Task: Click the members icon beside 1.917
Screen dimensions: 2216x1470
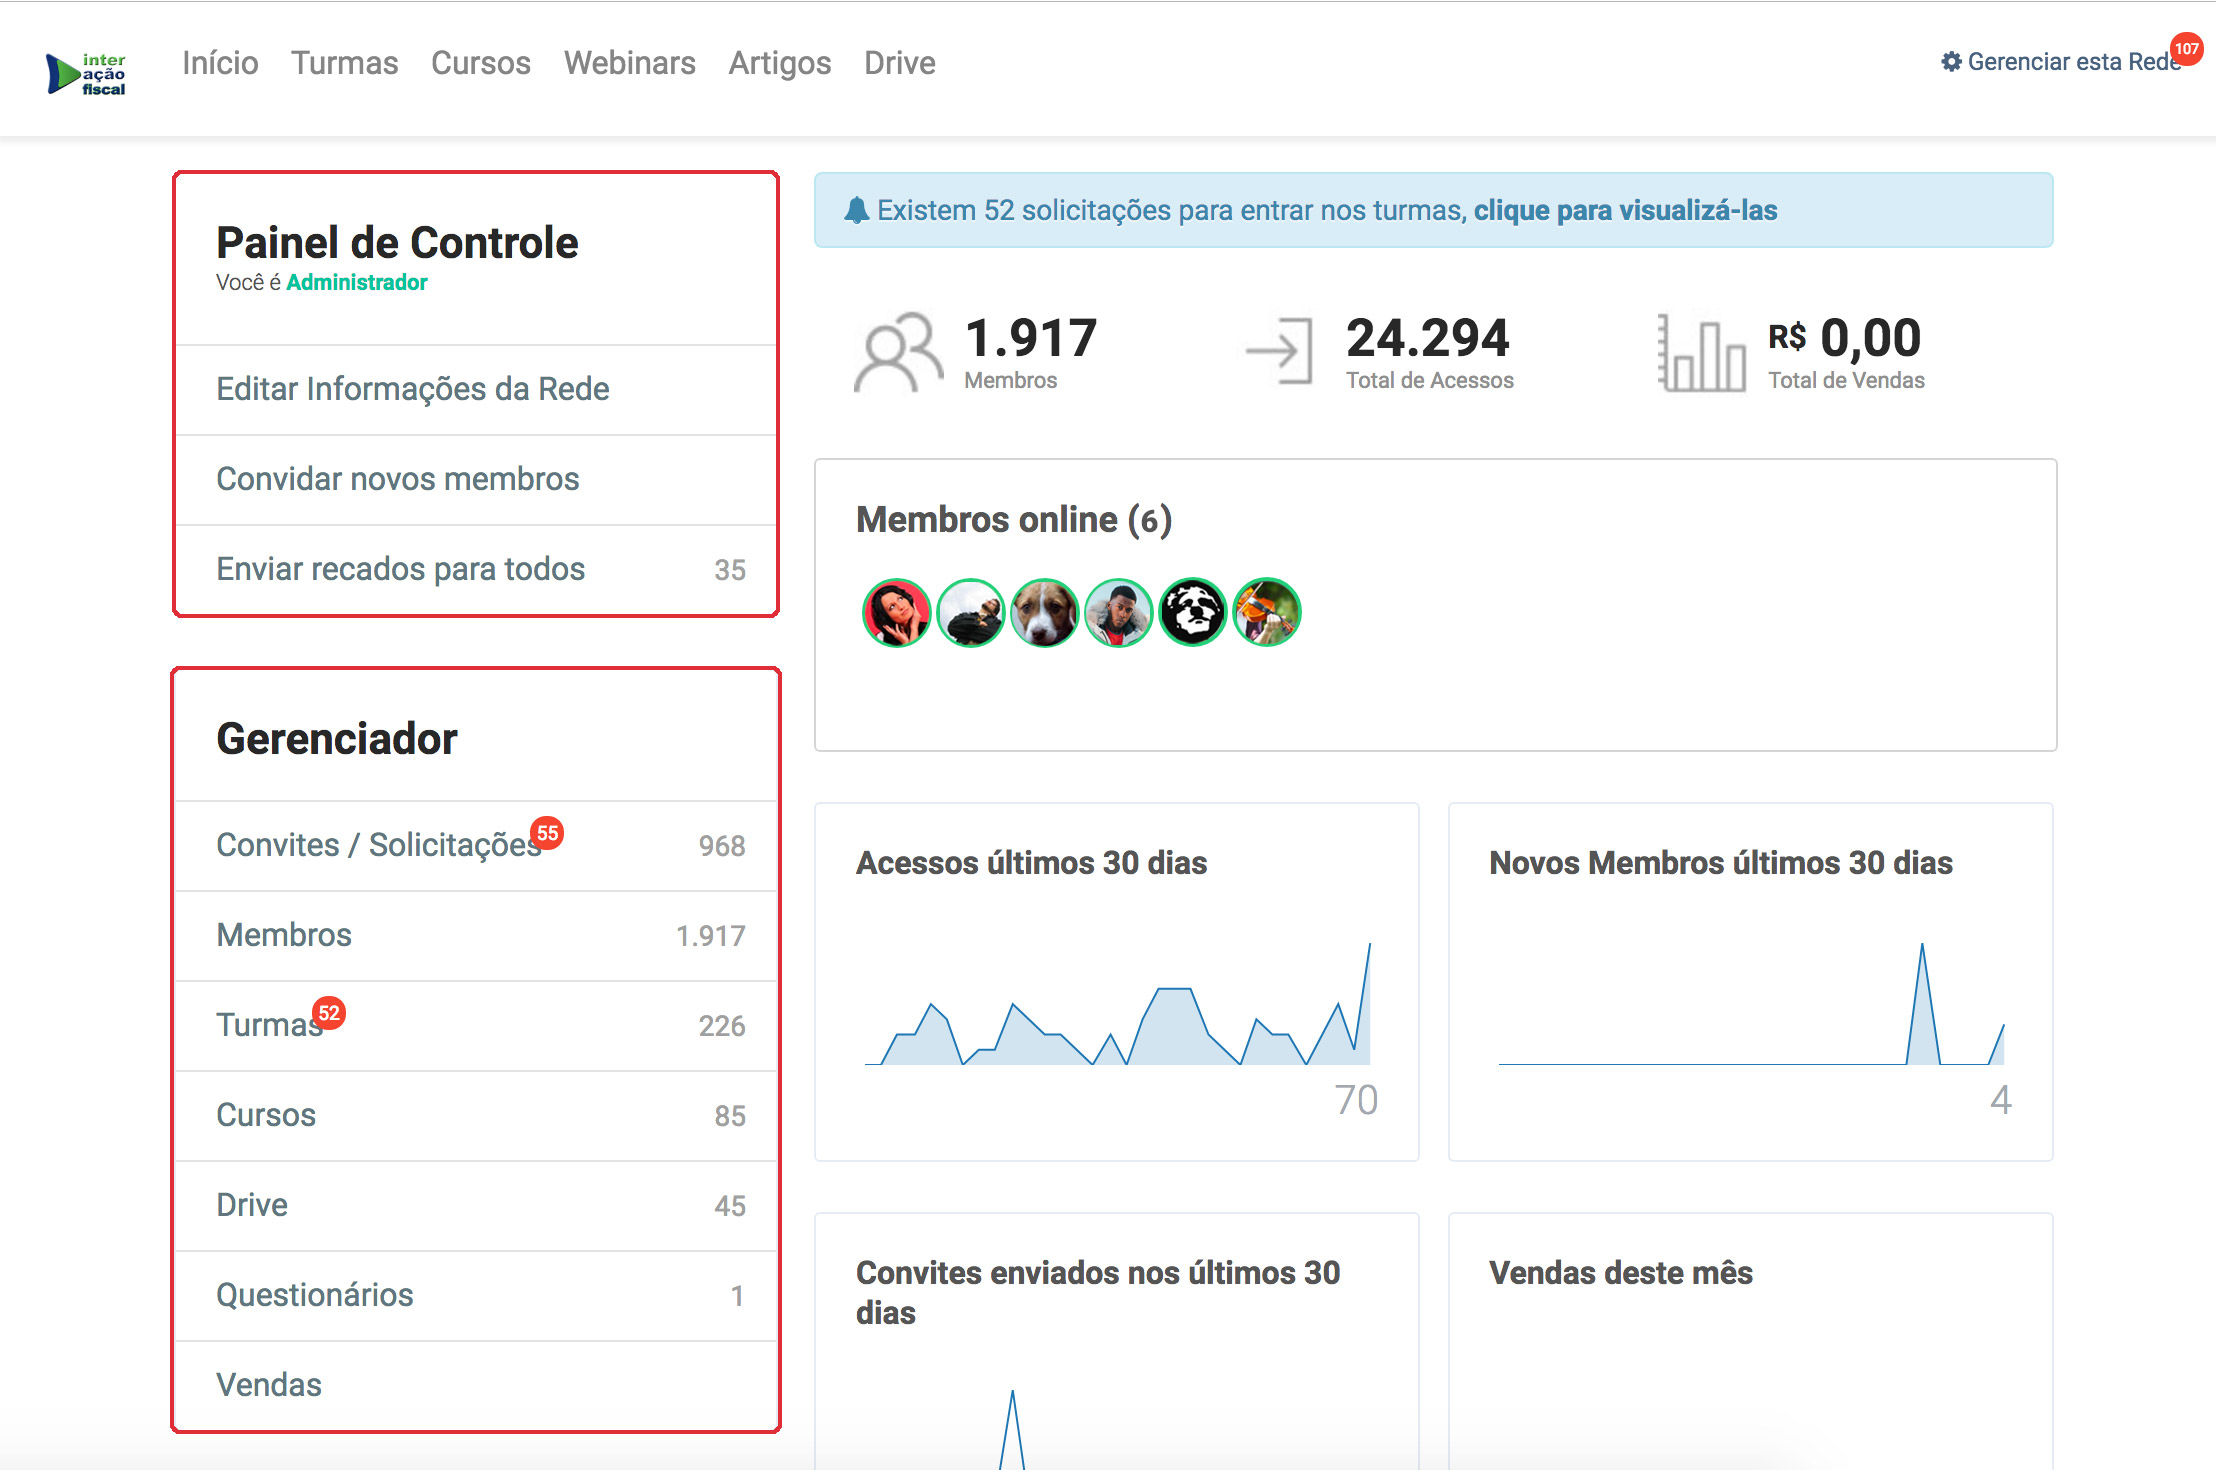Action: [897, 351]
